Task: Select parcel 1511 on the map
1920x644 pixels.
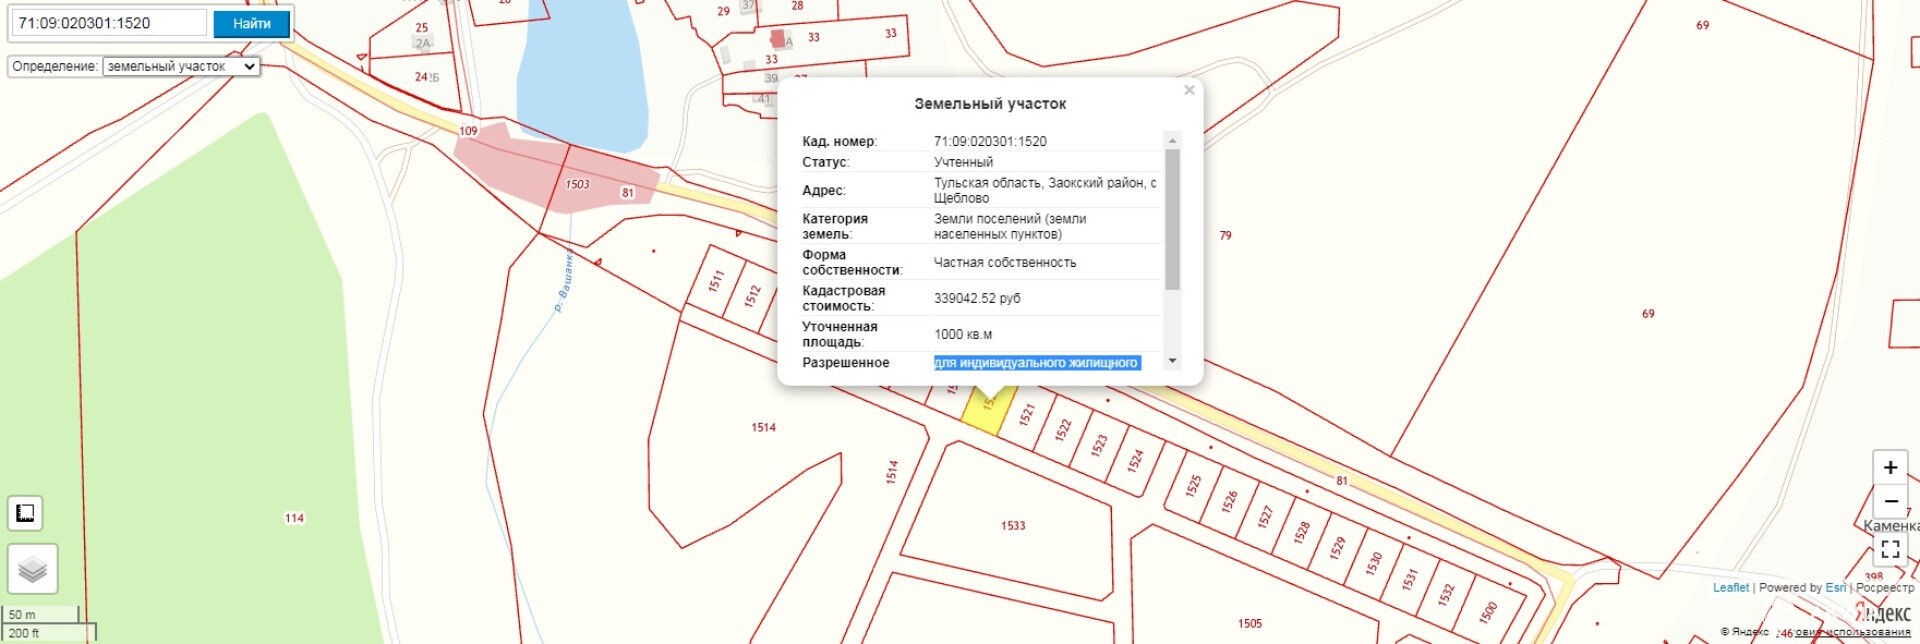Action: point(715,282)
